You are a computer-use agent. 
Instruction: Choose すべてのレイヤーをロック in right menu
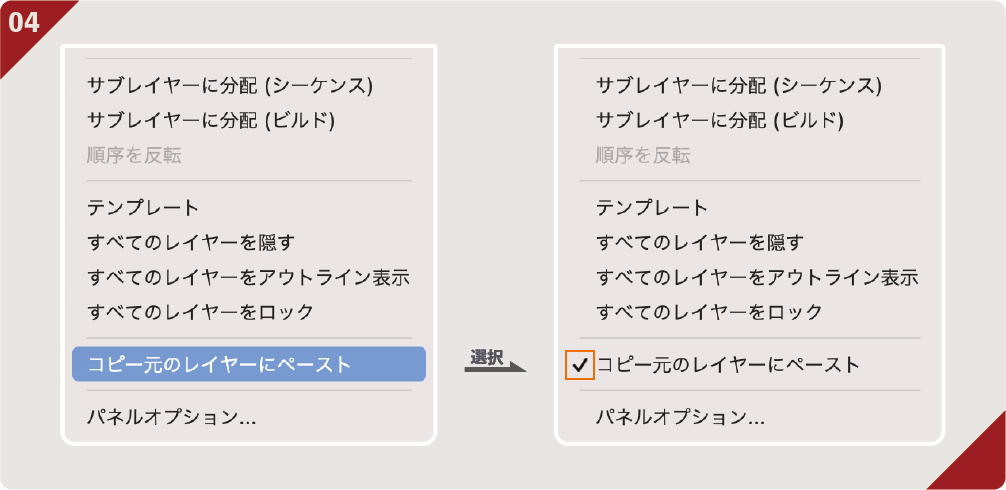(710, 311)
